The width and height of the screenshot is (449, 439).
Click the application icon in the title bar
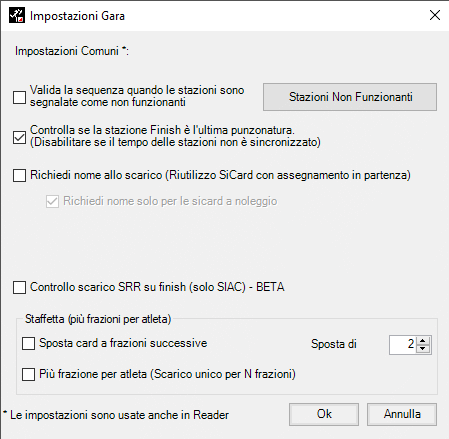click(17, 15)
